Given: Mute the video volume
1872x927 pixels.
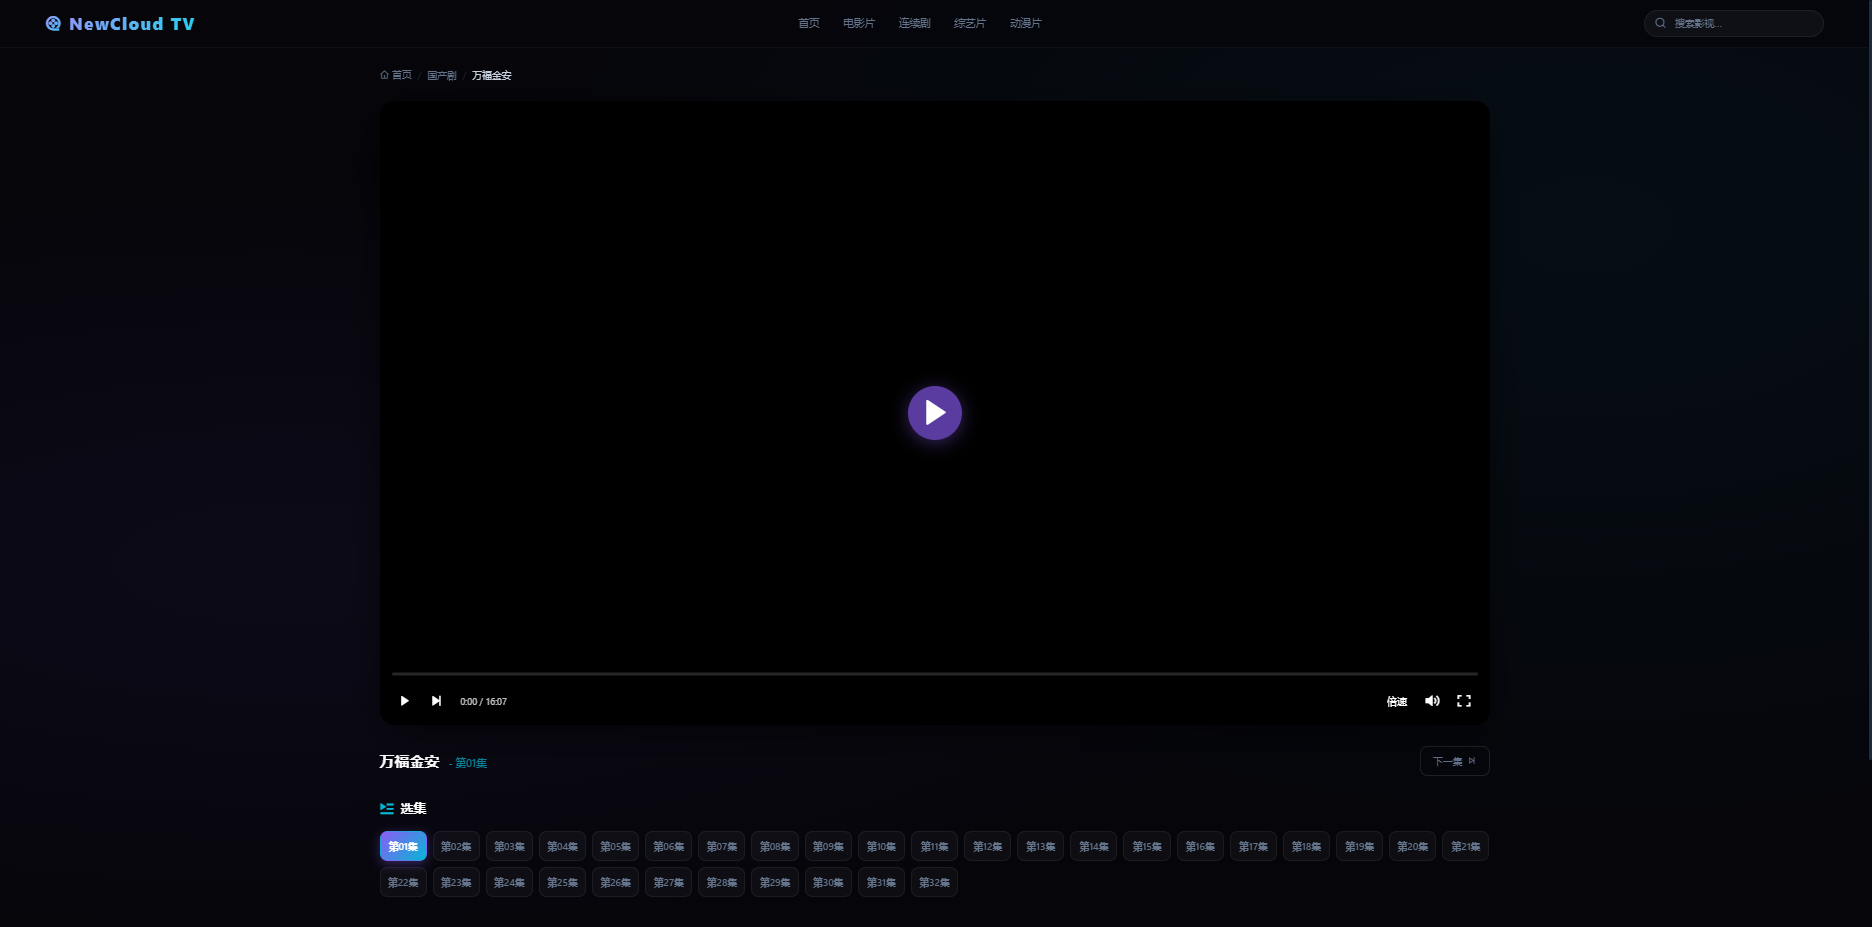Looking at the screenshot, I should point(1432,701).
